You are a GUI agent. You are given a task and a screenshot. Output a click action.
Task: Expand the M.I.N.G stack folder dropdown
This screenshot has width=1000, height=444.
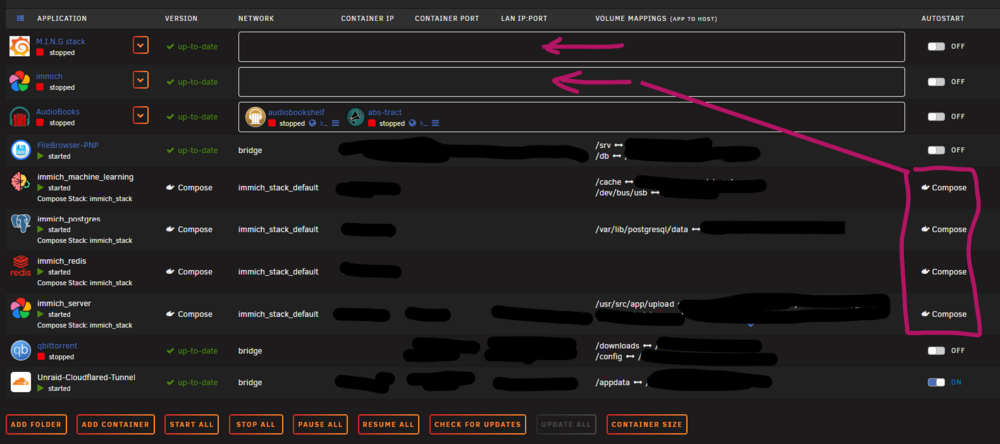tap(140, 45)
